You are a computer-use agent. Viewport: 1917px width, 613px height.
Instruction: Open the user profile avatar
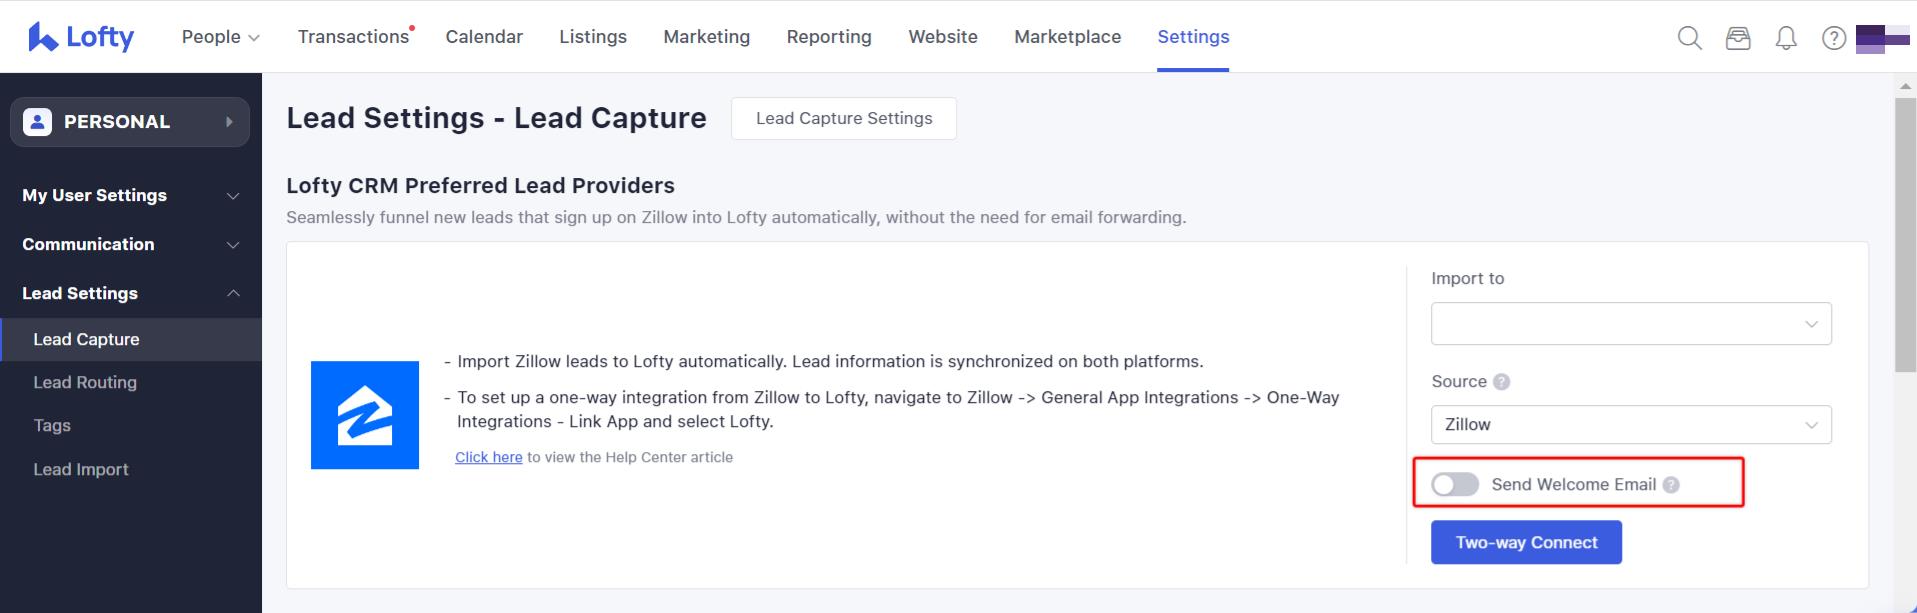1881,38
